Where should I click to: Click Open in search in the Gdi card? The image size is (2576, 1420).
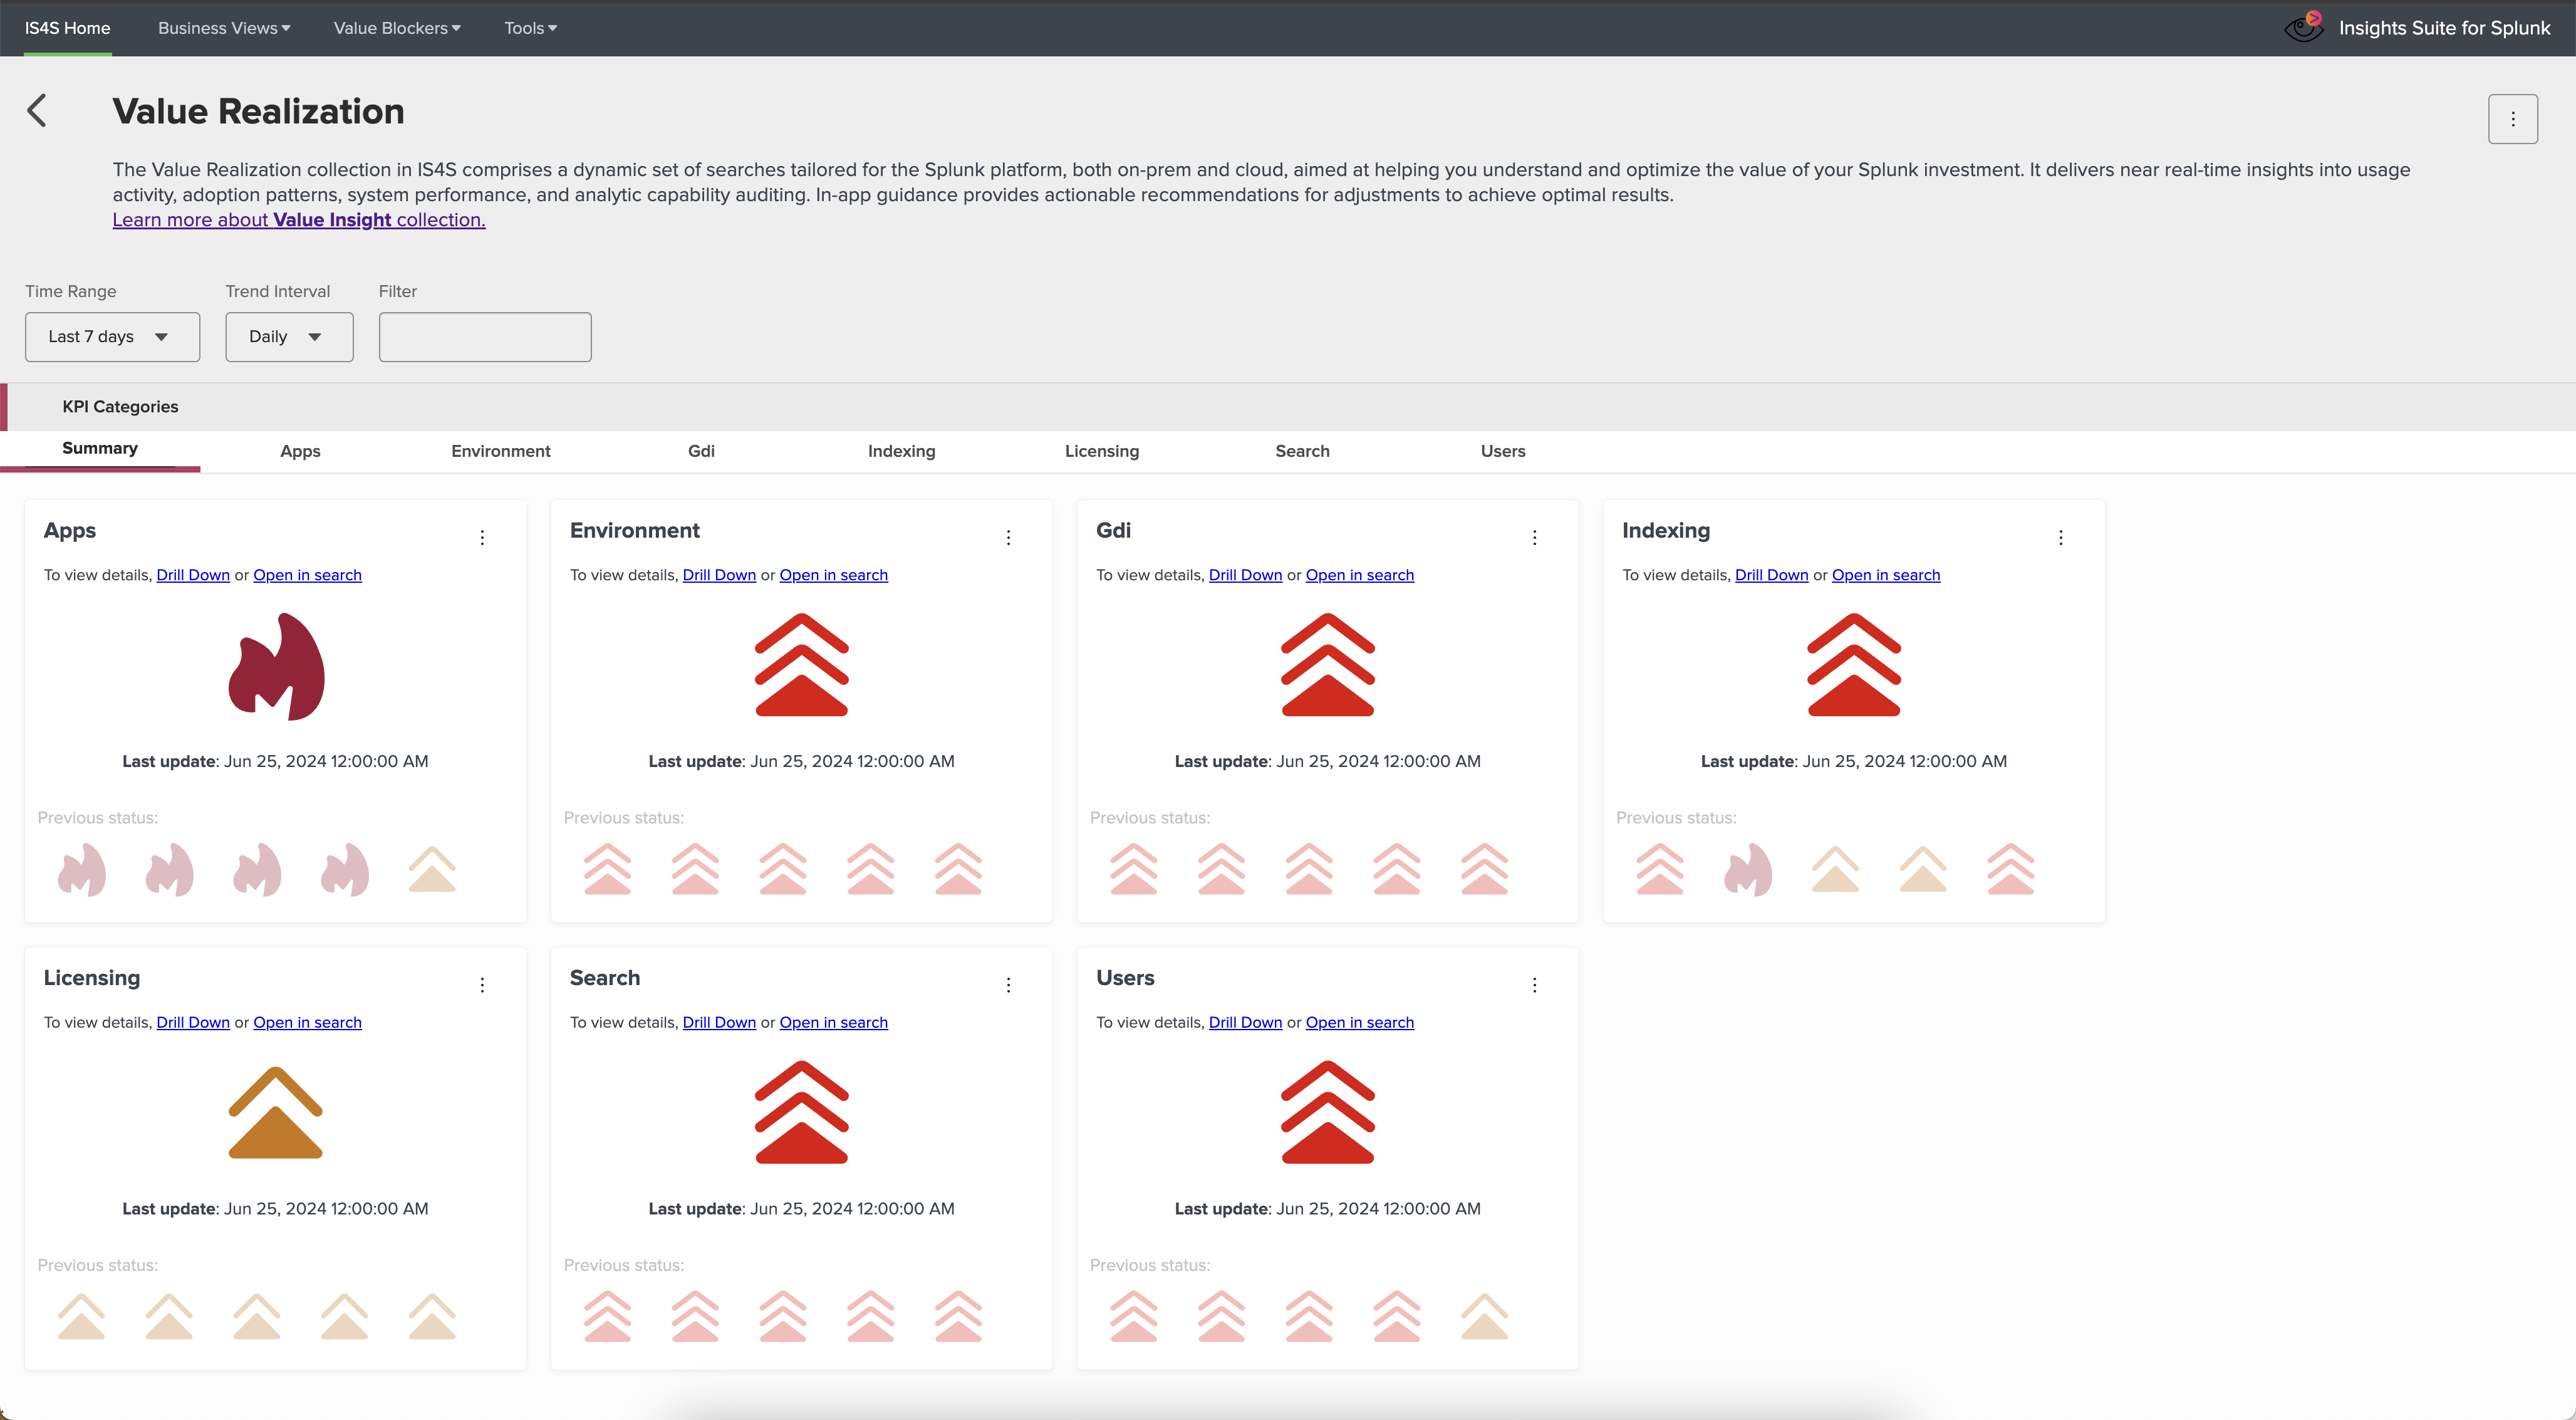pos(1360,575)
